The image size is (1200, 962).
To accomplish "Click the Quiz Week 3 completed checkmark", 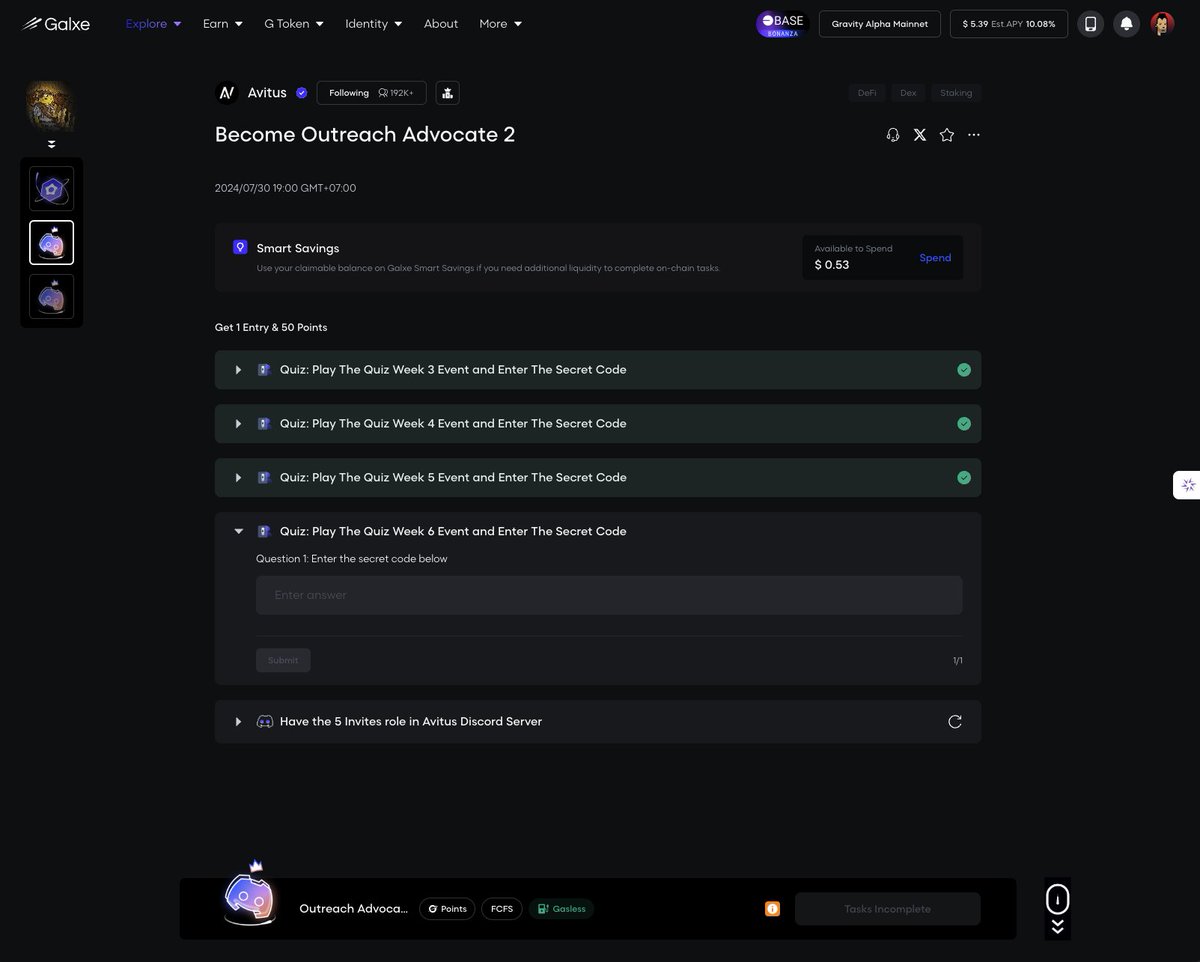I will [x=964, y=370].
